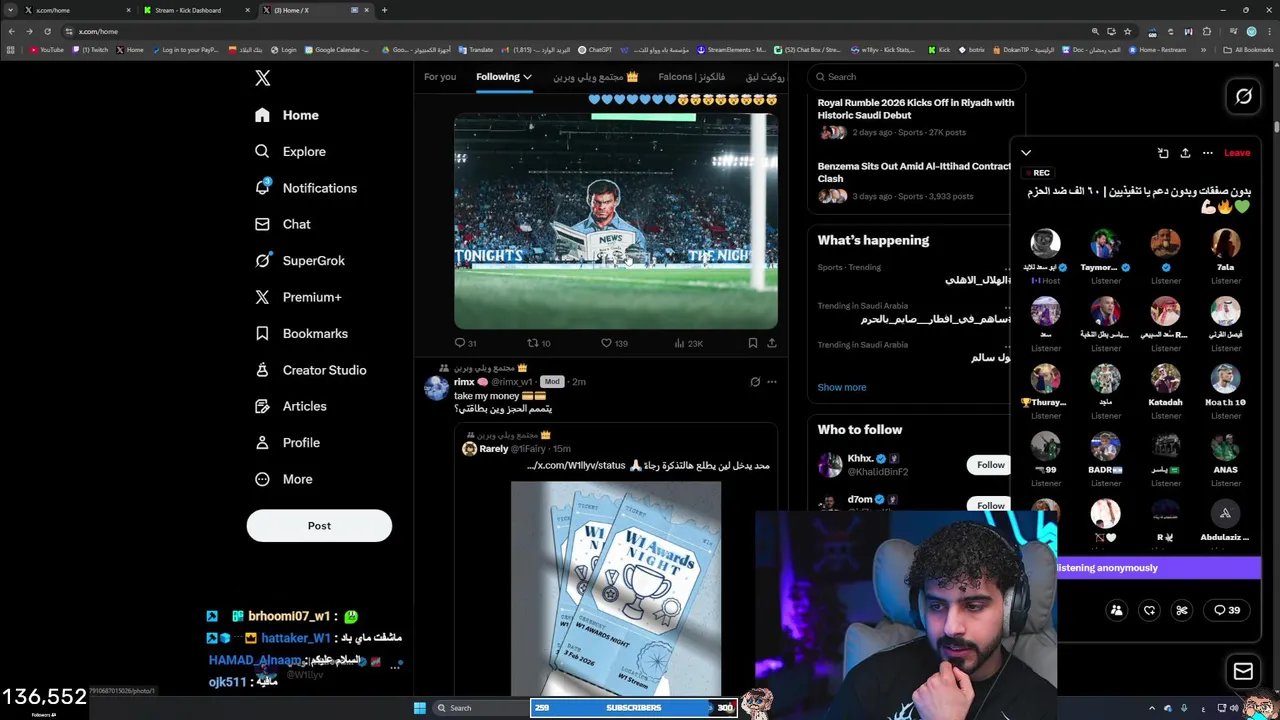
Task: Bookmark the football stadium post
Action: [753, 343]
